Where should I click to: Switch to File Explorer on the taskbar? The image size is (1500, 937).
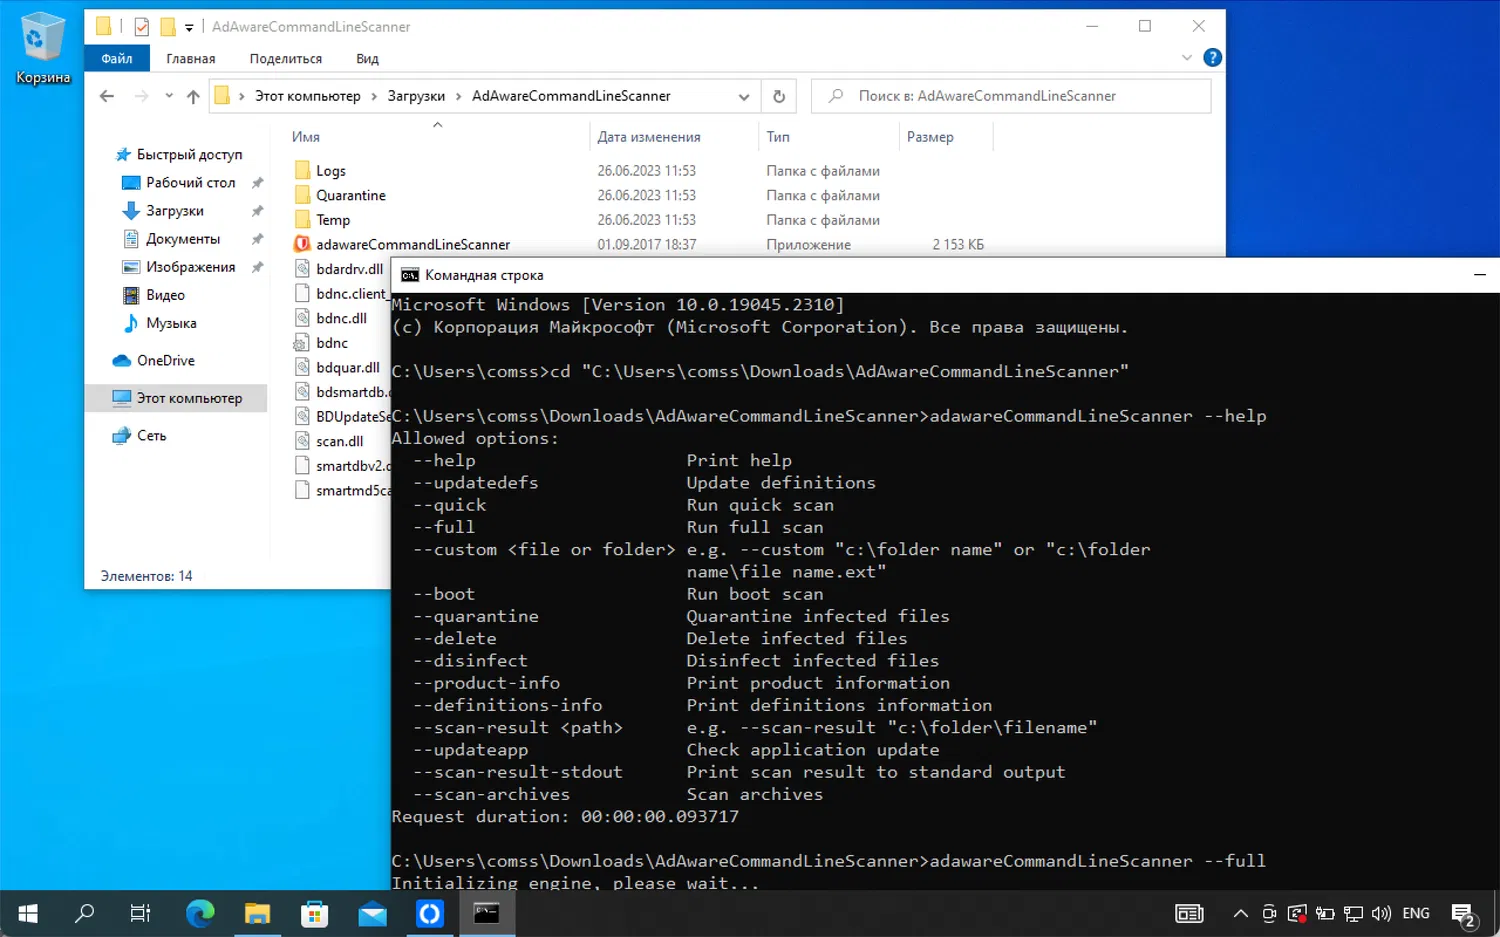(x=257, y=913)
